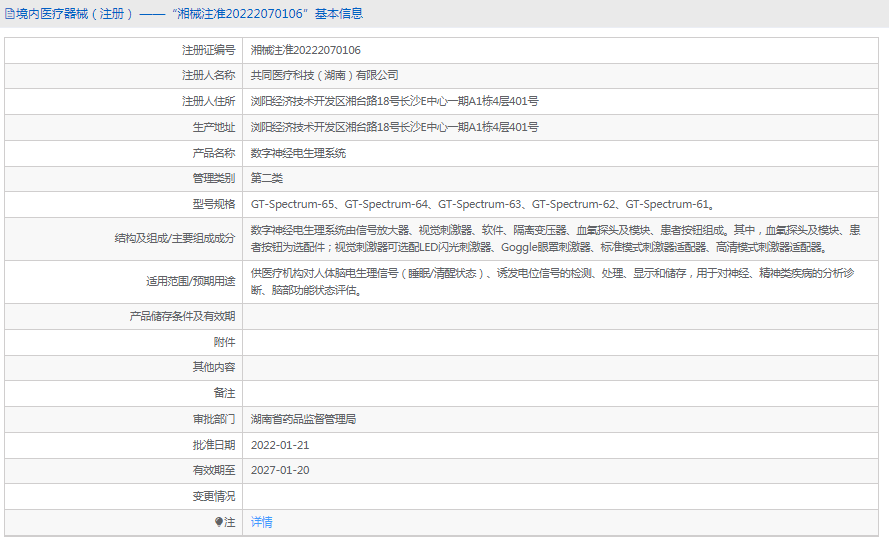This screenshot has height=545, width=889.
Task: Click the 产品名称 label
Action: click(x=214, y=153)
